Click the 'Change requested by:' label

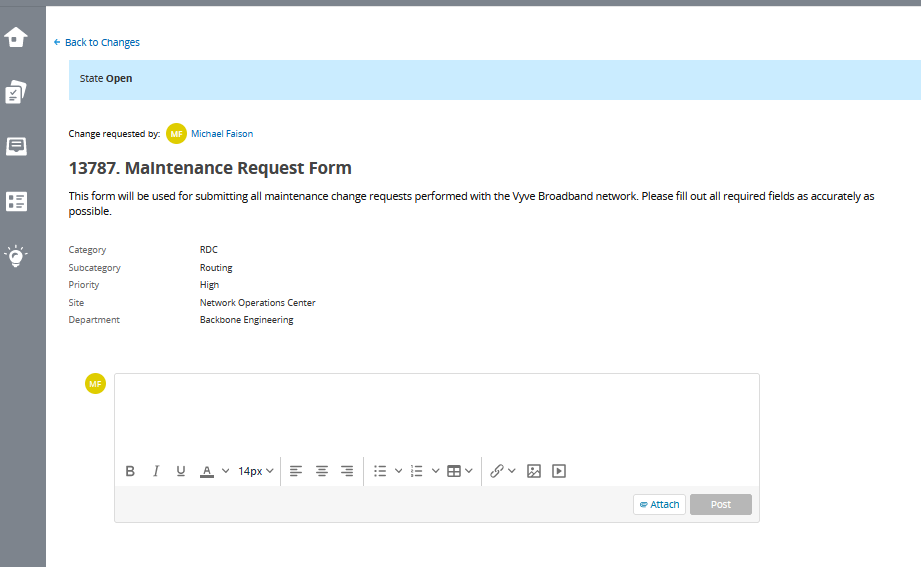pos(114,133)
